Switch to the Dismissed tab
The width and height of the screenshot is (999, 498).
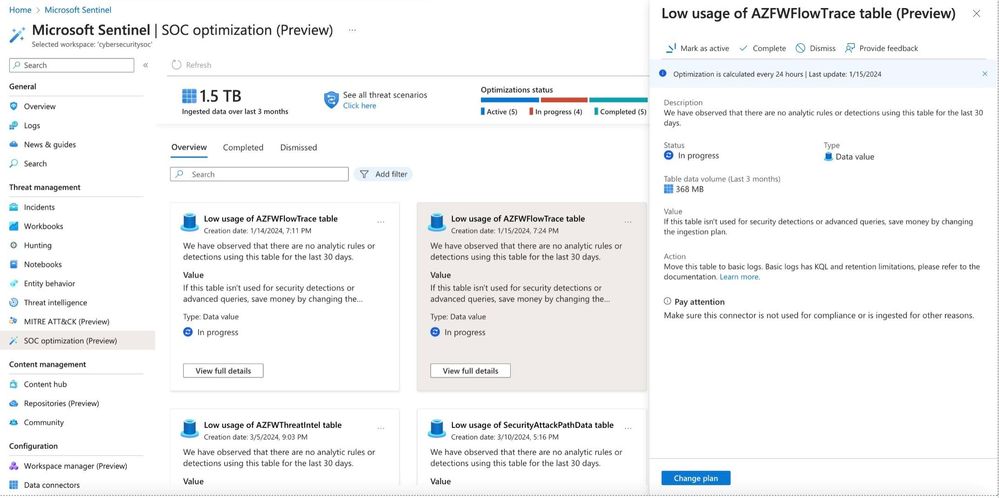pyautogui.click(x=298, y=147)
